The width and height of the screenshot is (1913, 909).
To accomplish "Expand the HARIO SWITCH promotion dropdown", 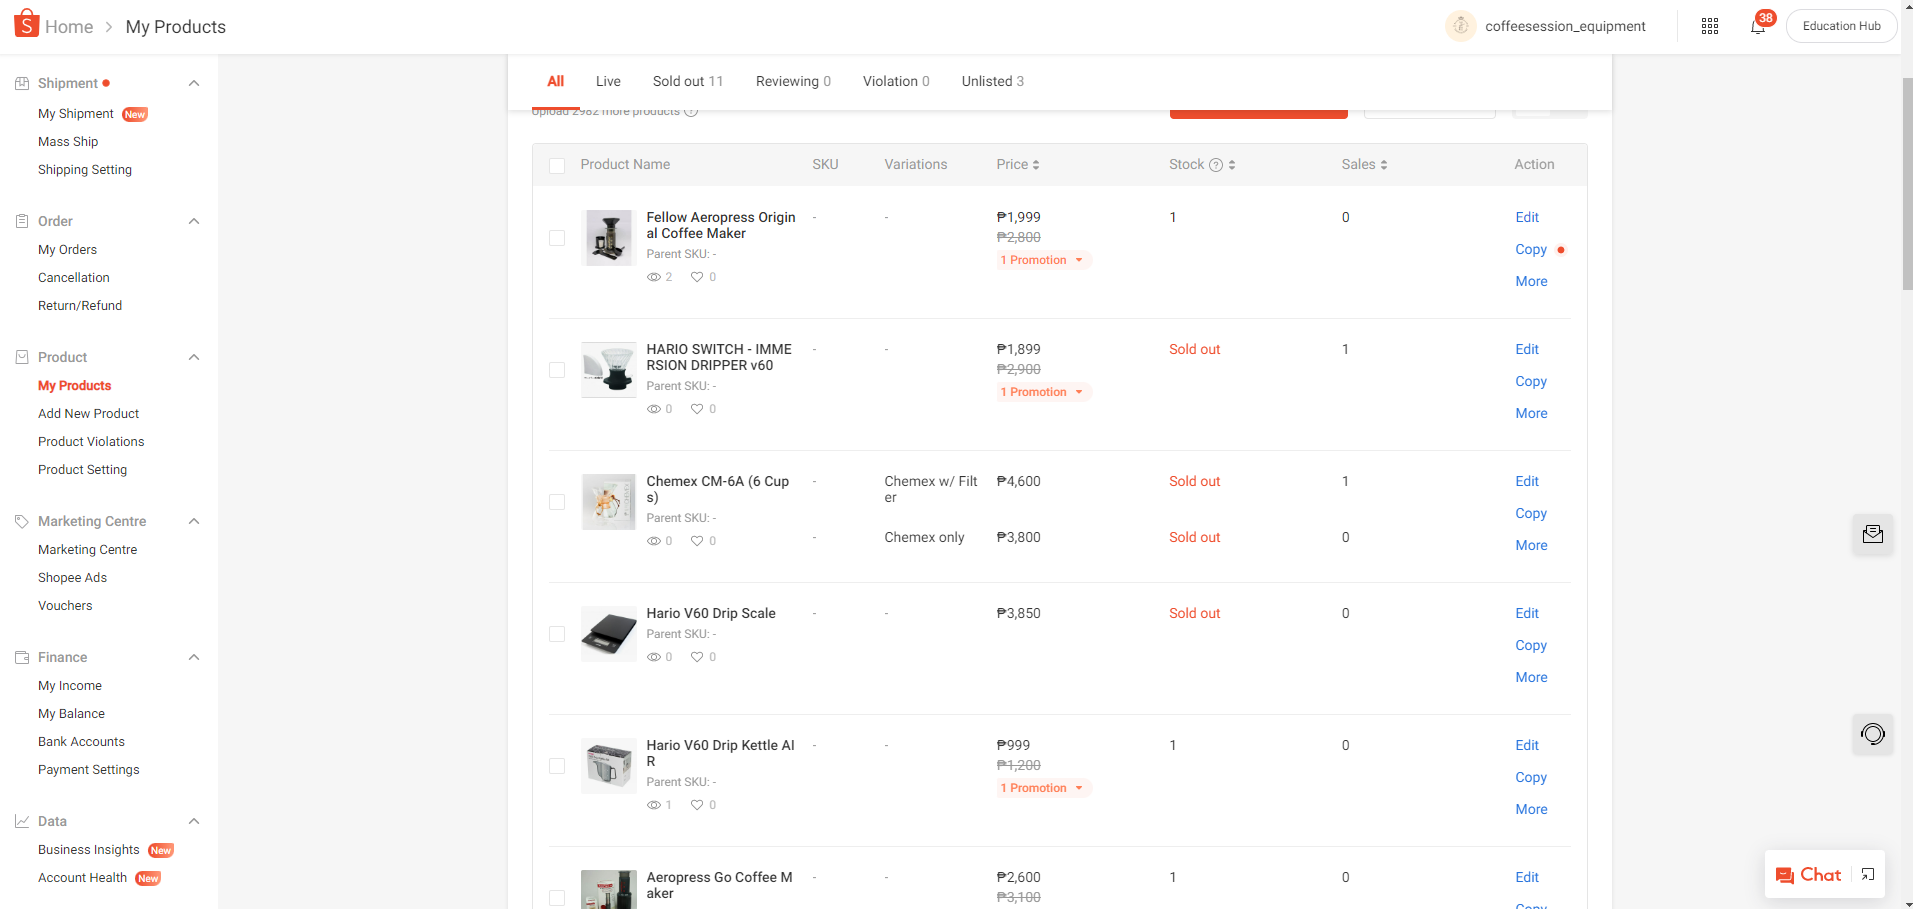I will point(1079,392).
